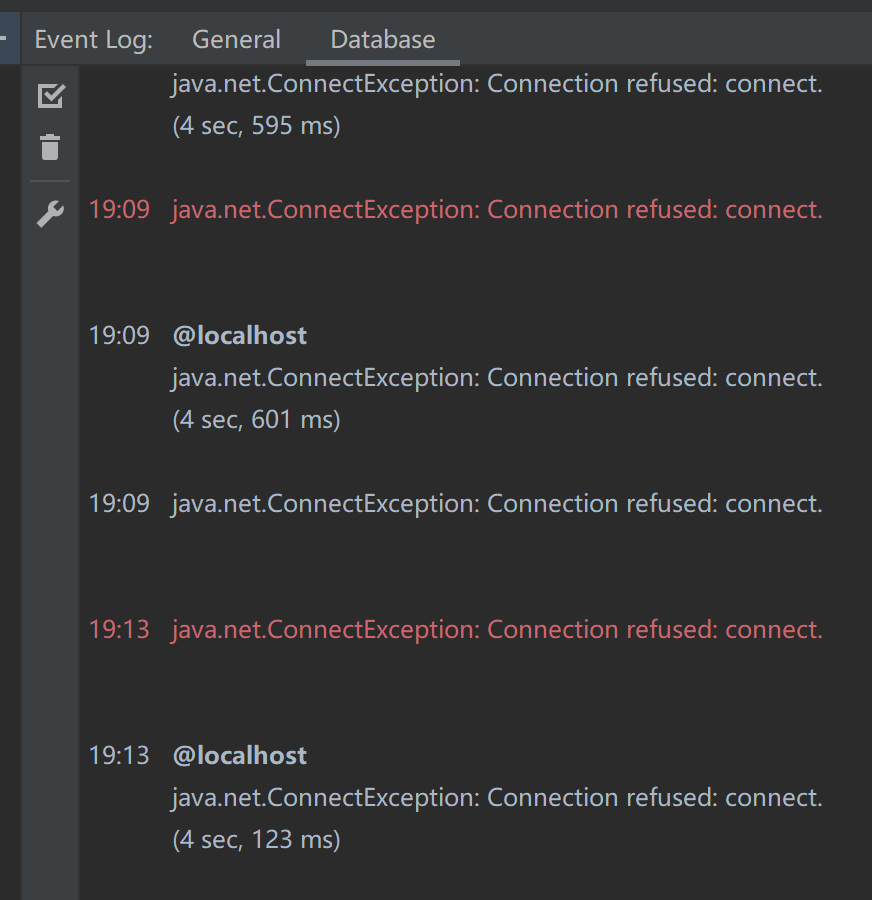Click exception message under 19:13 @localhost

point(497,798)
